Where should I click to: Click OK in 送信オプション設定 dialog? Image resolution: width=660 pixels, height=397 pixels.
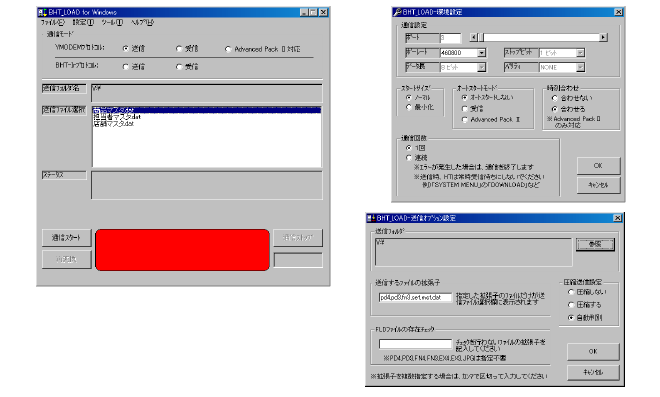click(x=593, y=352)
